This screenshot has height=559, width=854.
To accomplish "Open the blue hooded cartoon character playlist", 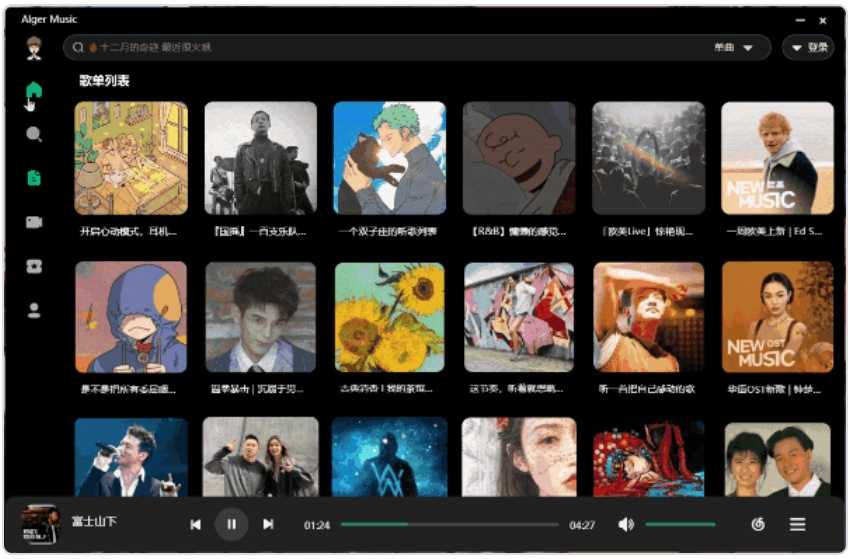I will click(131, 317).
